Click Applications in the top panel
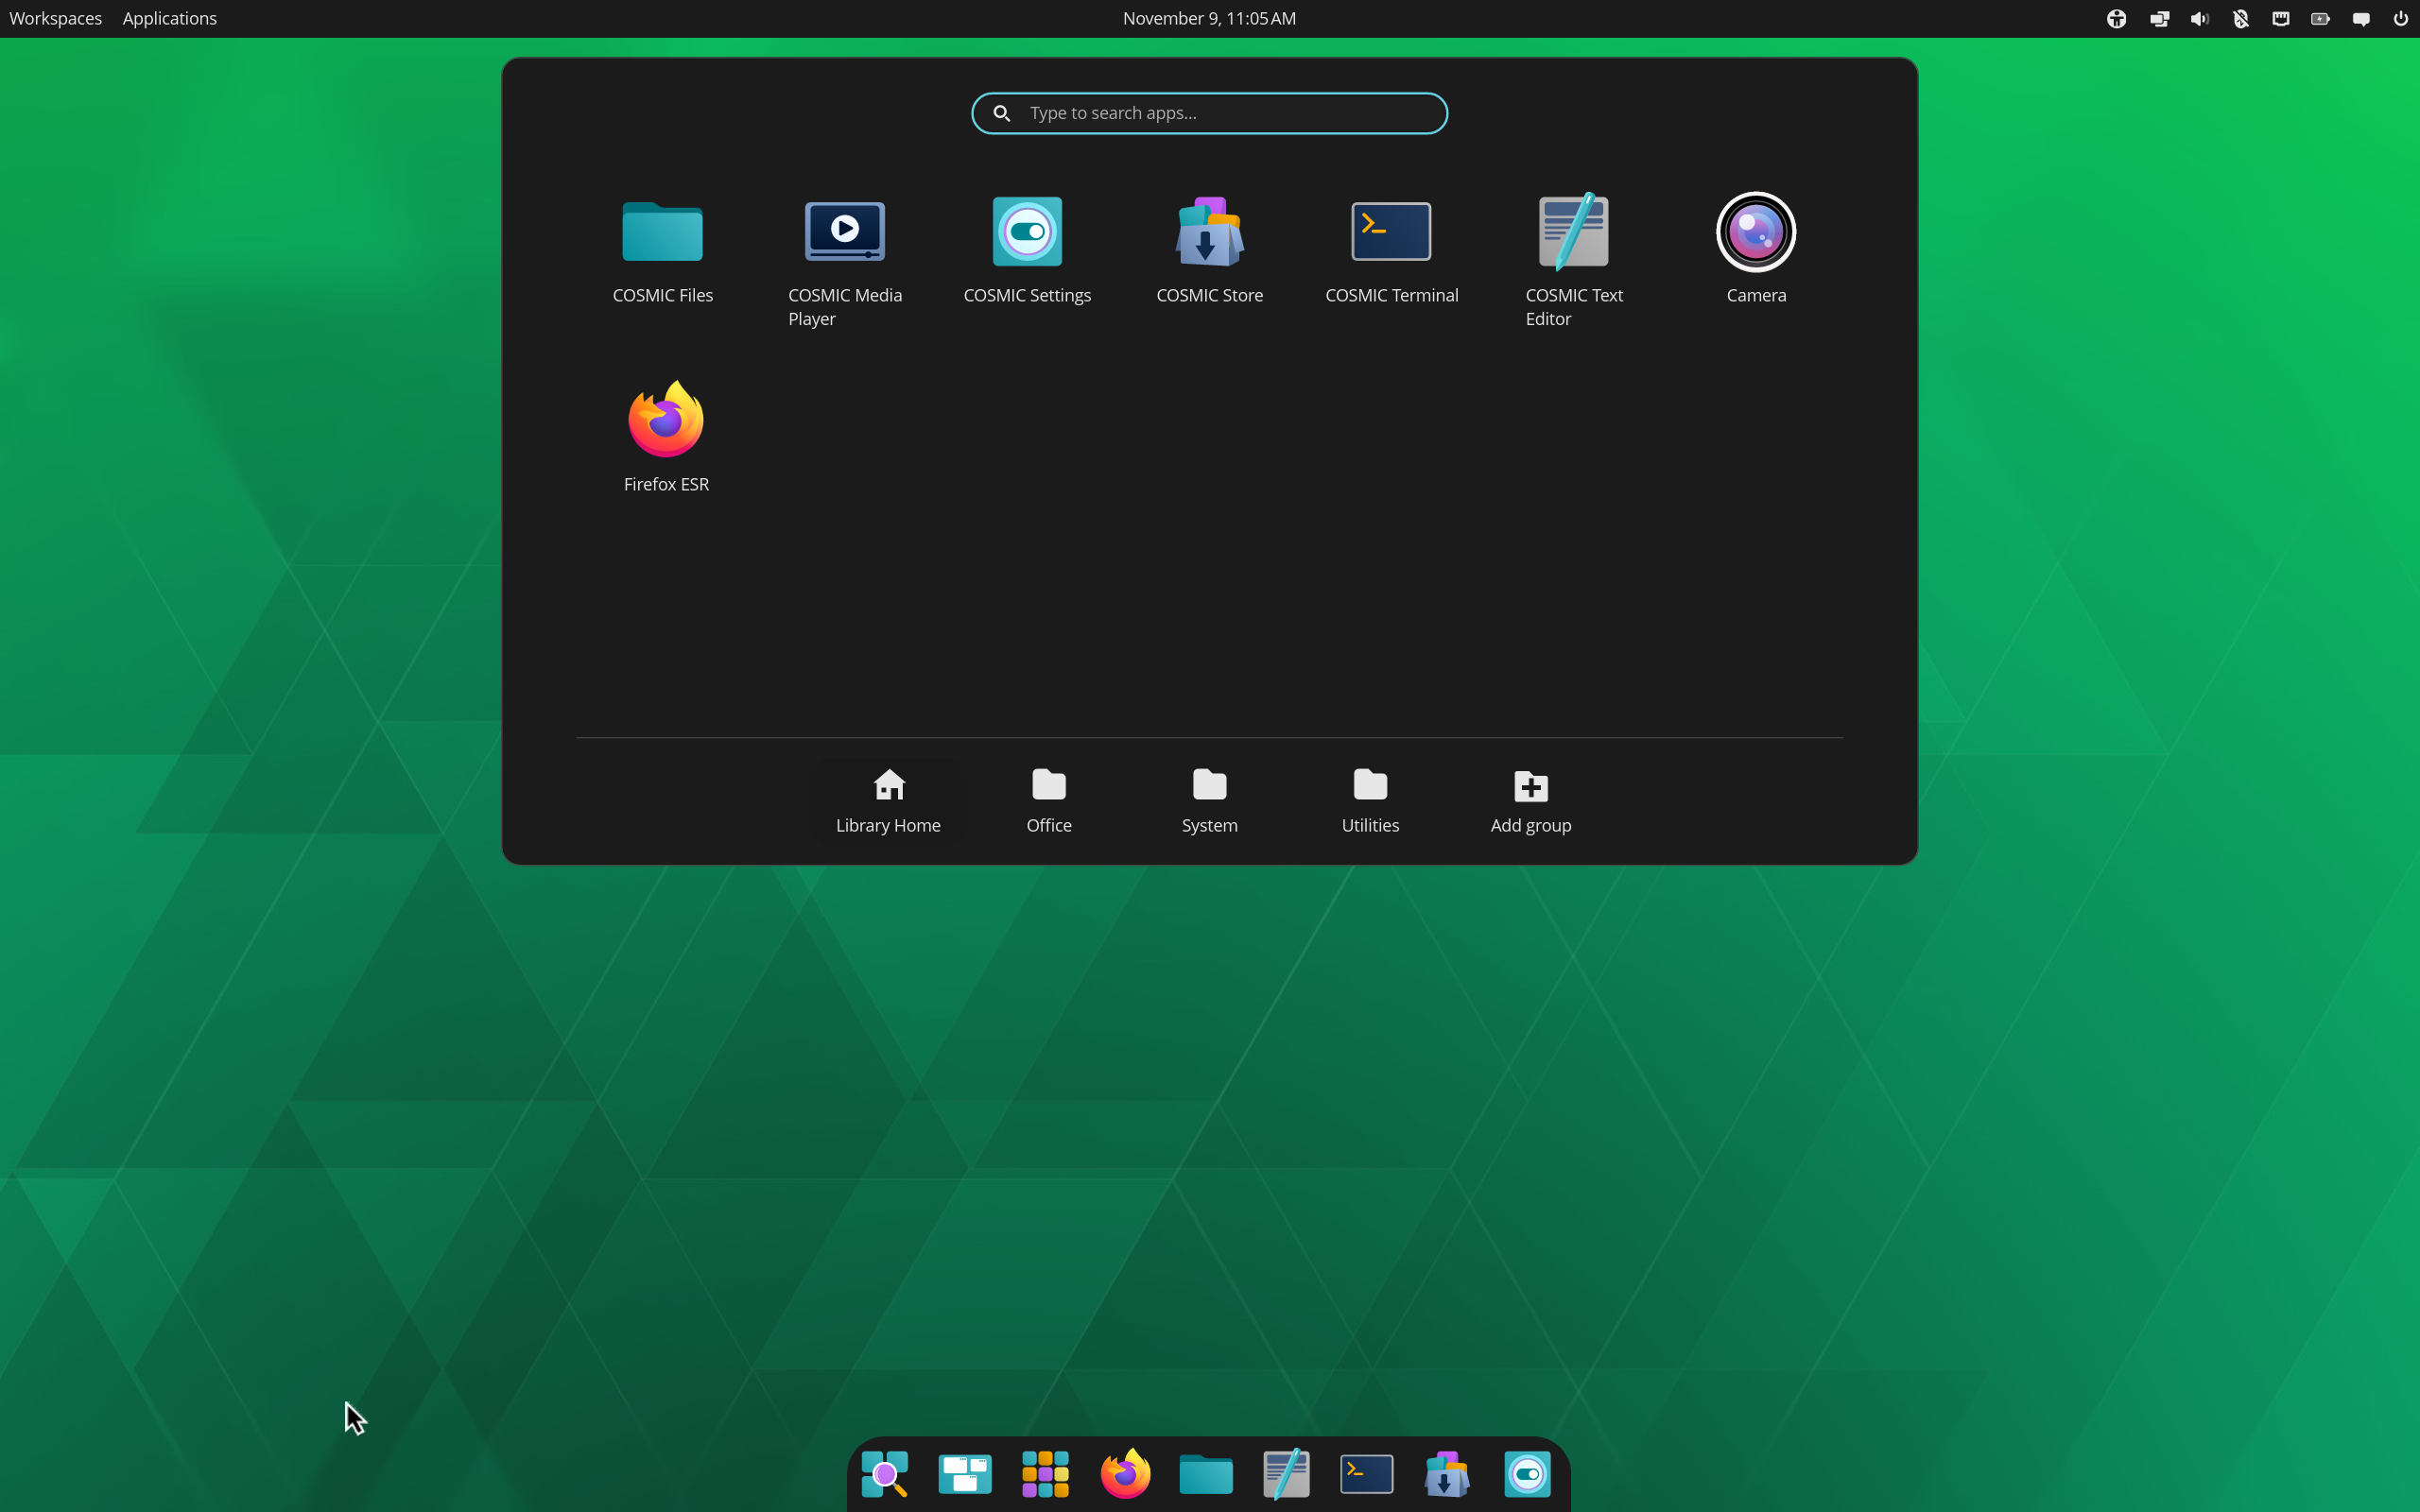This screenshot has height=1512, width=2420. pos(170,18)
